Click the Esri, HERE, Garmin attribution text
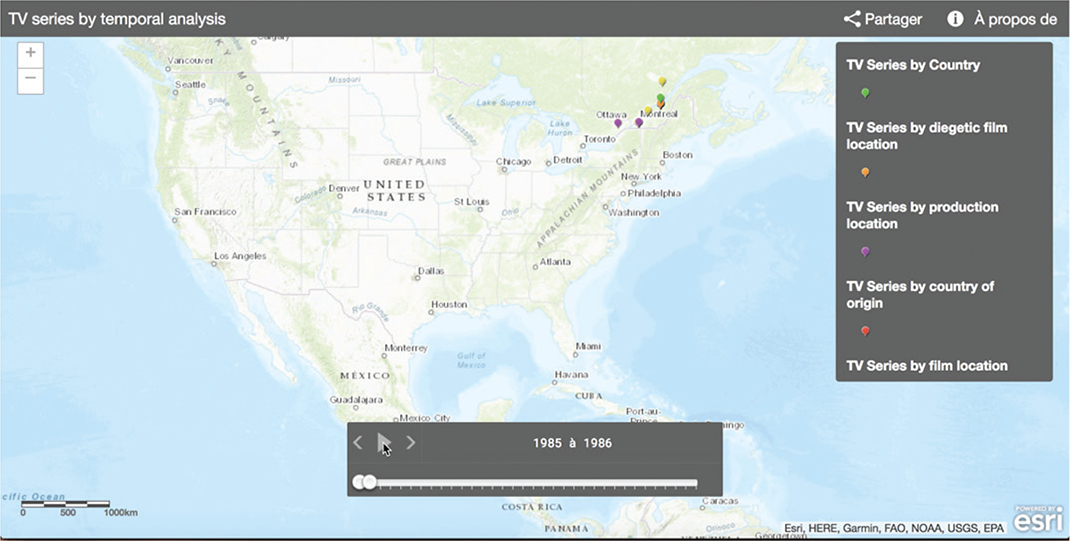1070x541 pixels. [x=894, y=528]
